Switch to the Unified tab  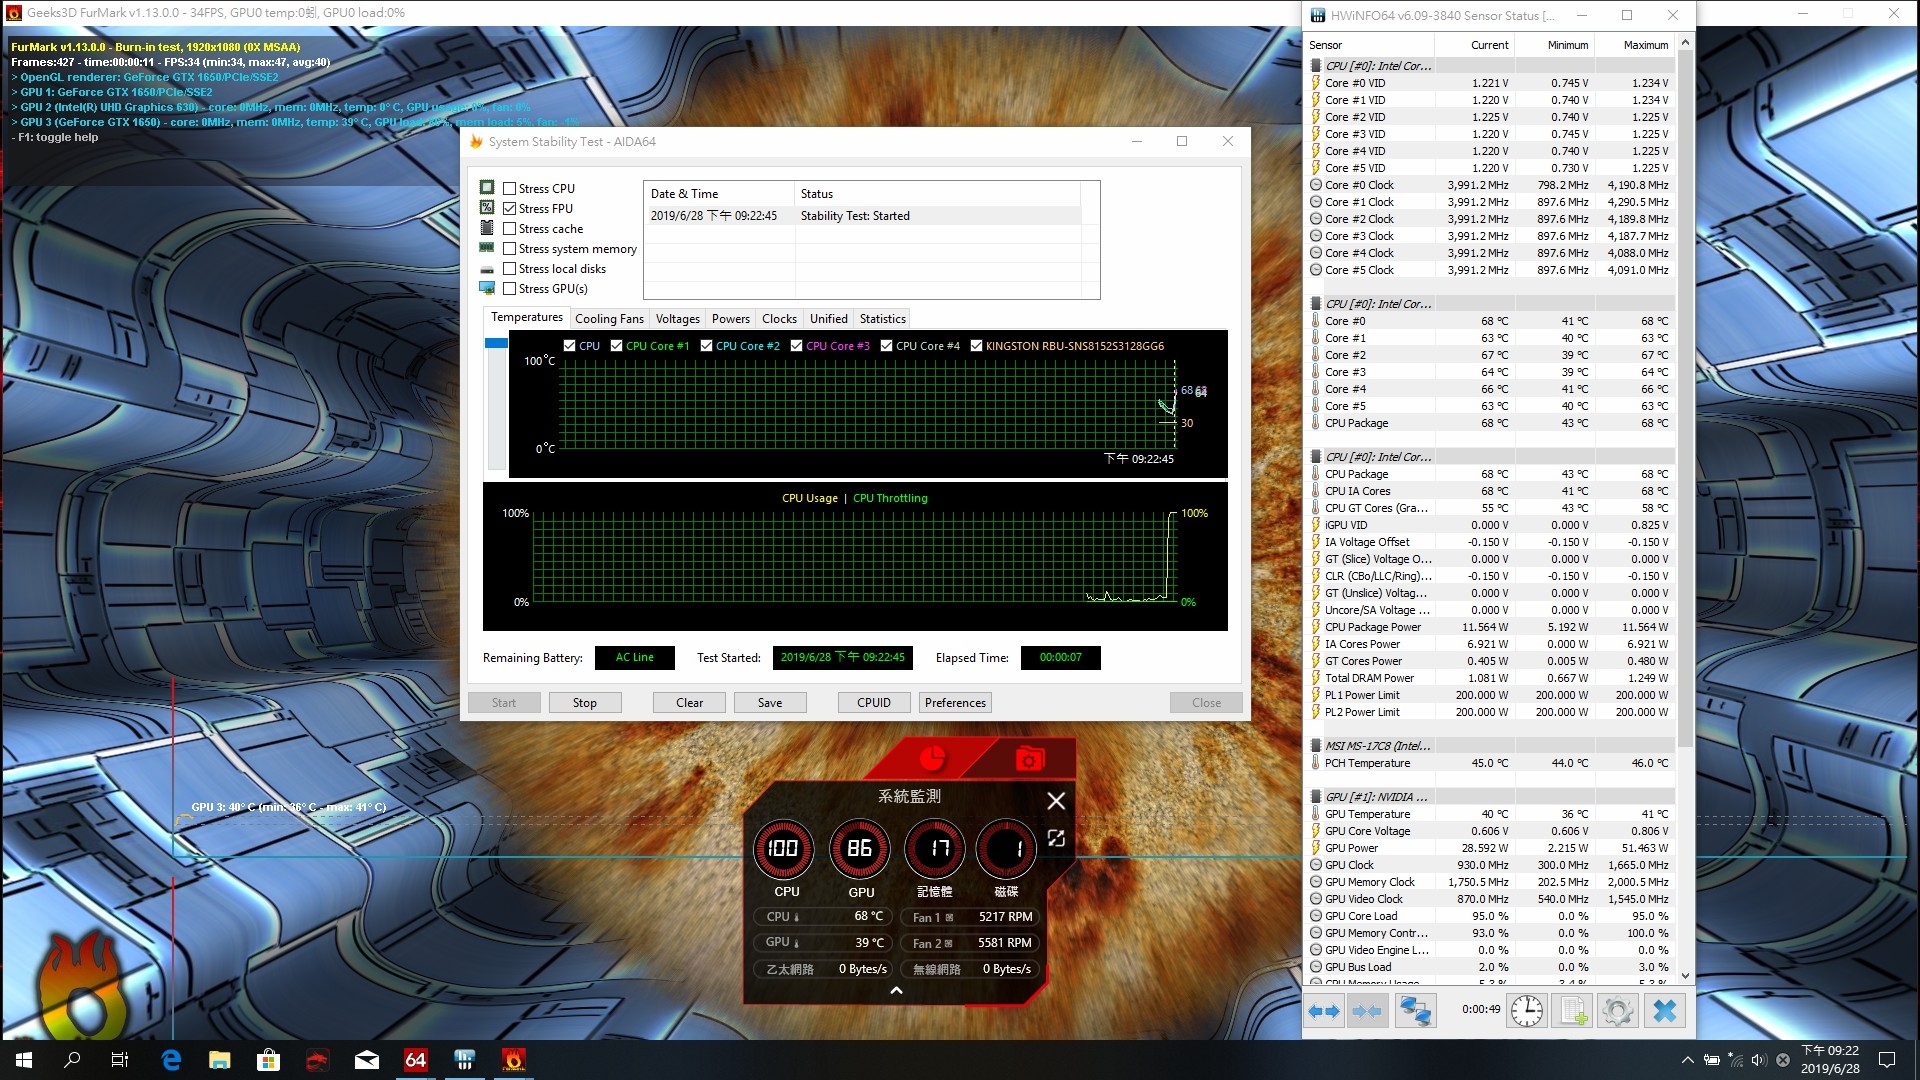click(829, 319)
